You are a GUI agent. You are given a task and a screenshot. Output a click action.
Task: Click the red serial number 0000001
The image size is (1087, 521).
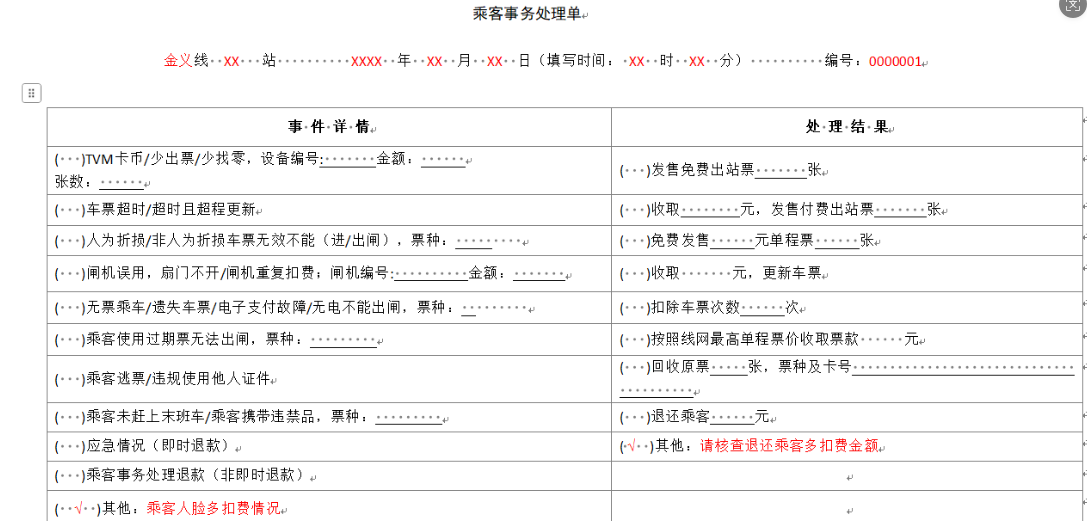894,61
